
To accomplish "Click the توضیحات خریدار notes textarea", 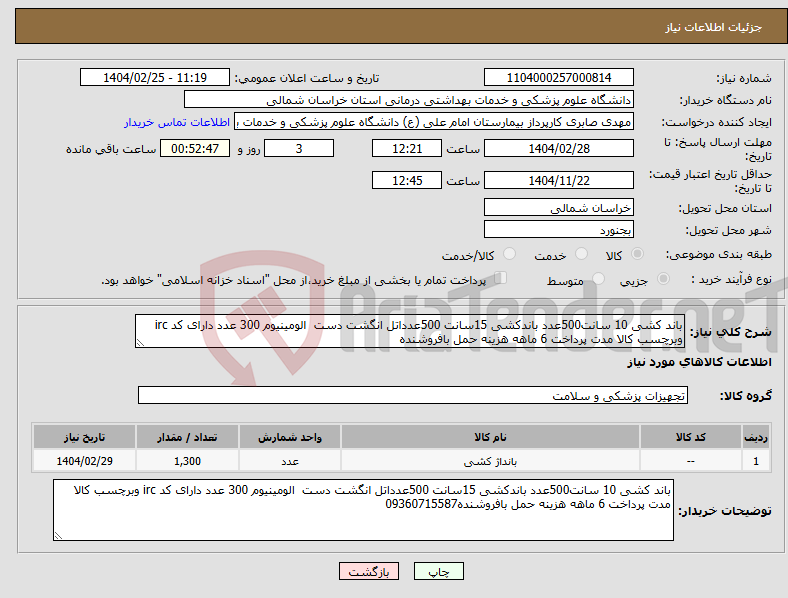I will pyautogui.click(x=363, y=510).
